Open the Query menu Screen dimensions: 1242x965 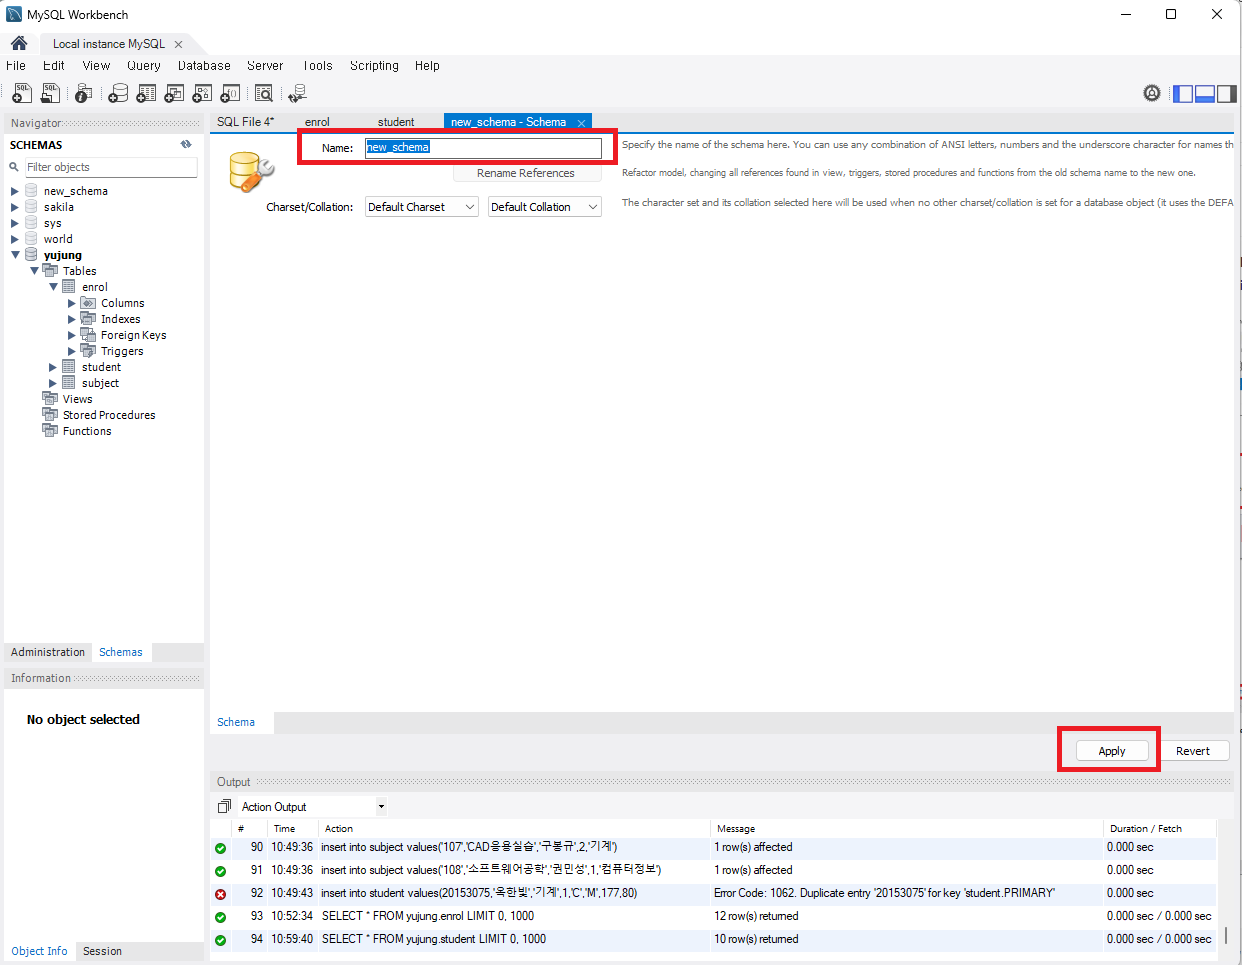tap(144, 65)
